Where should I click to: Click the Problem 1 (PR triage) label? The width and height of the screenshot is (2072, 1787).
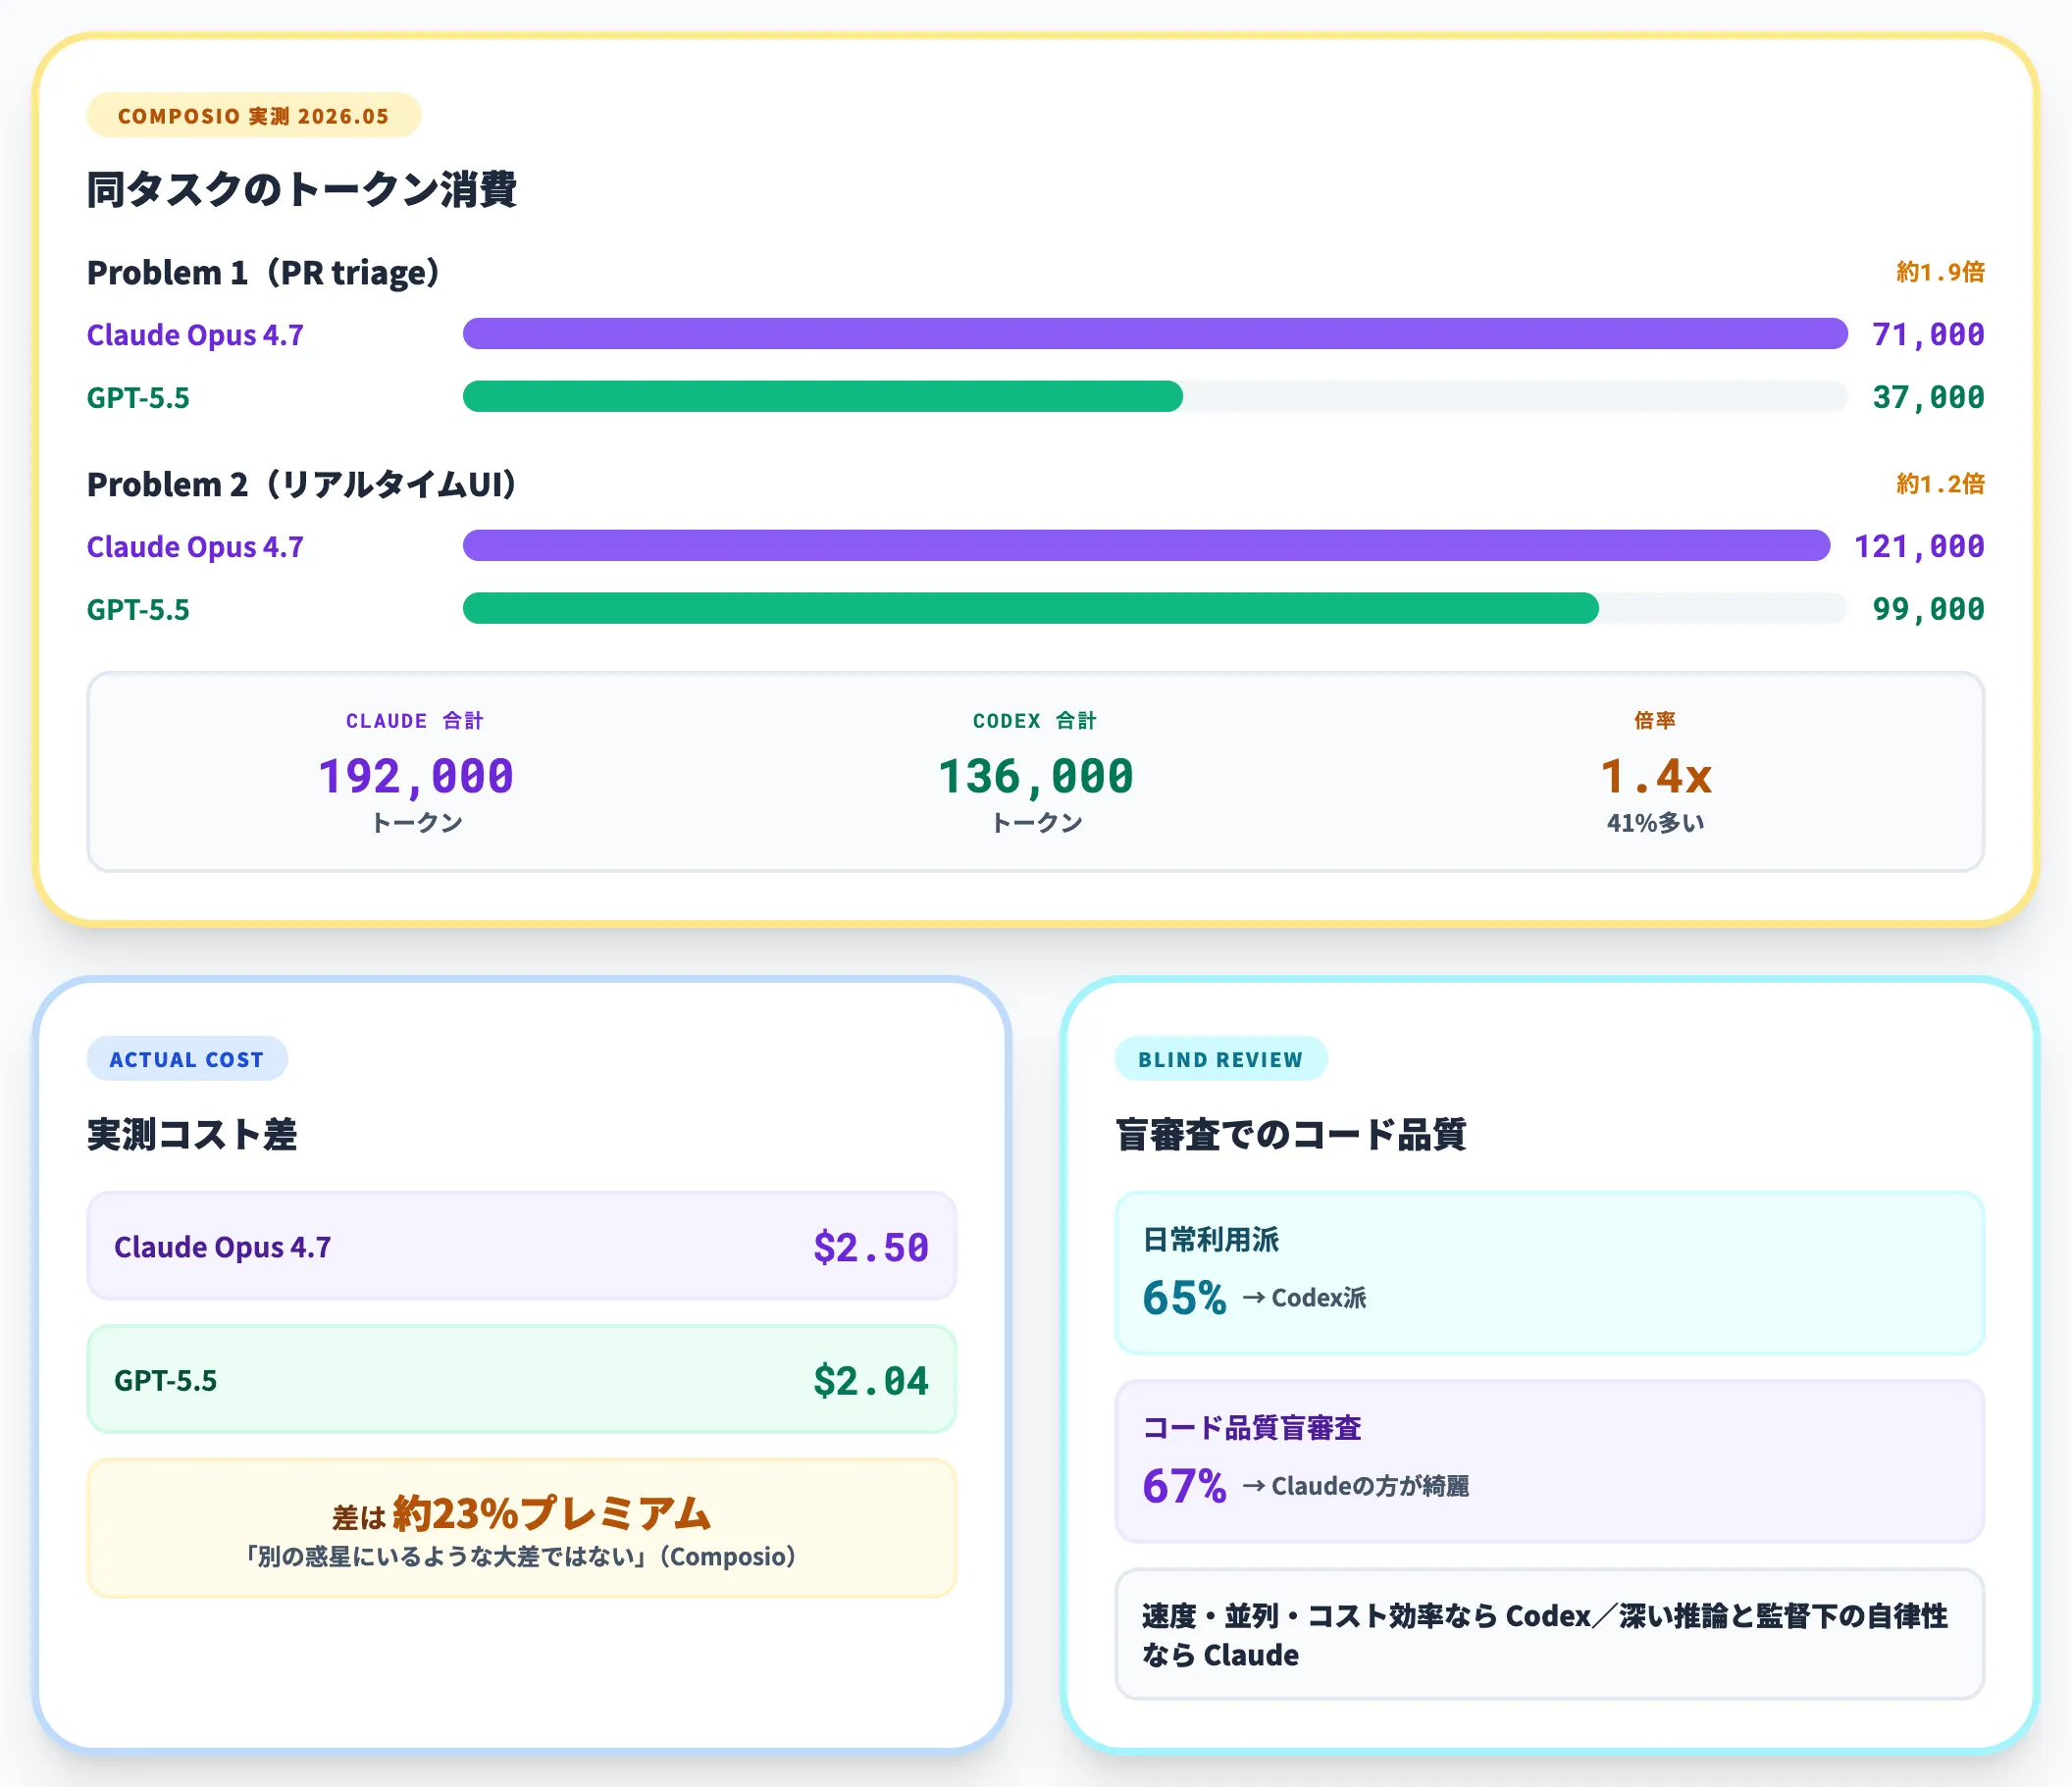click(x=263, y=272)
